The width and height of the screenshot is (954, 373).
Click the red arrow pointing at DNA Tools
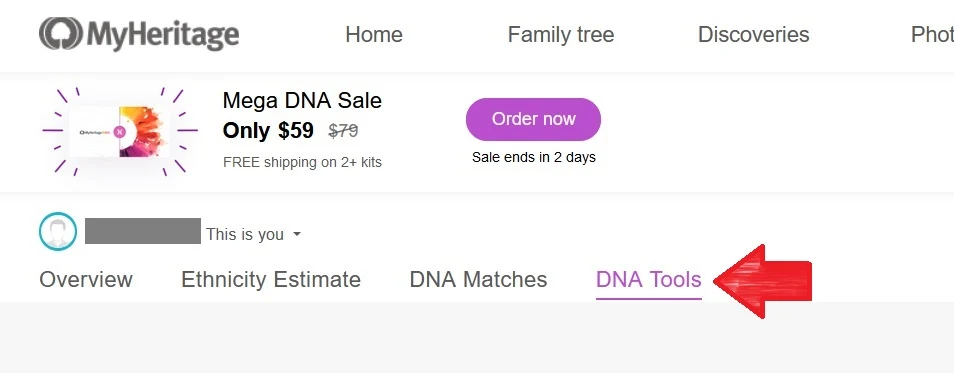(763, 281)
